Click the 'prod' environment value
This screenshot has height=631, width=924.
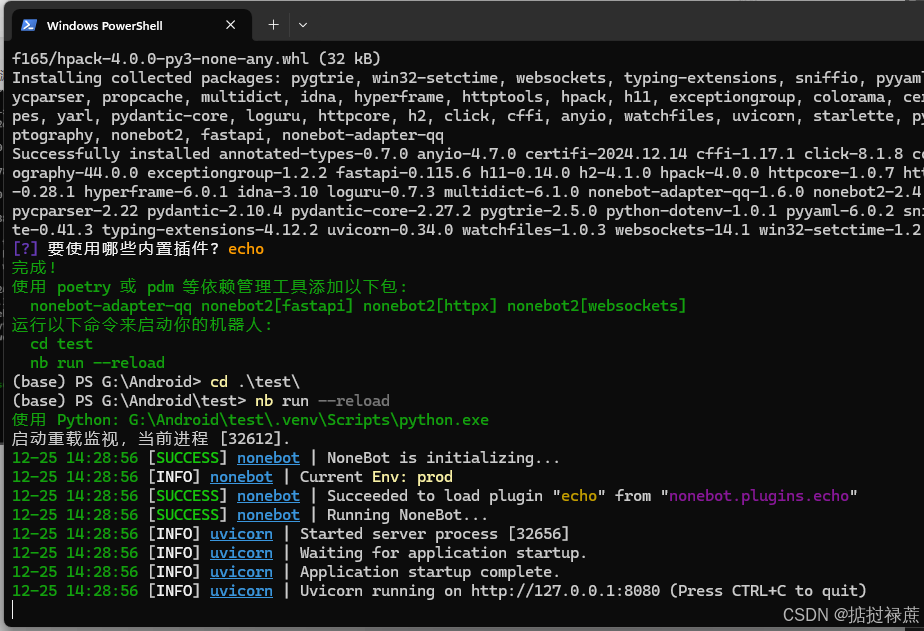[x=435, y=477]
